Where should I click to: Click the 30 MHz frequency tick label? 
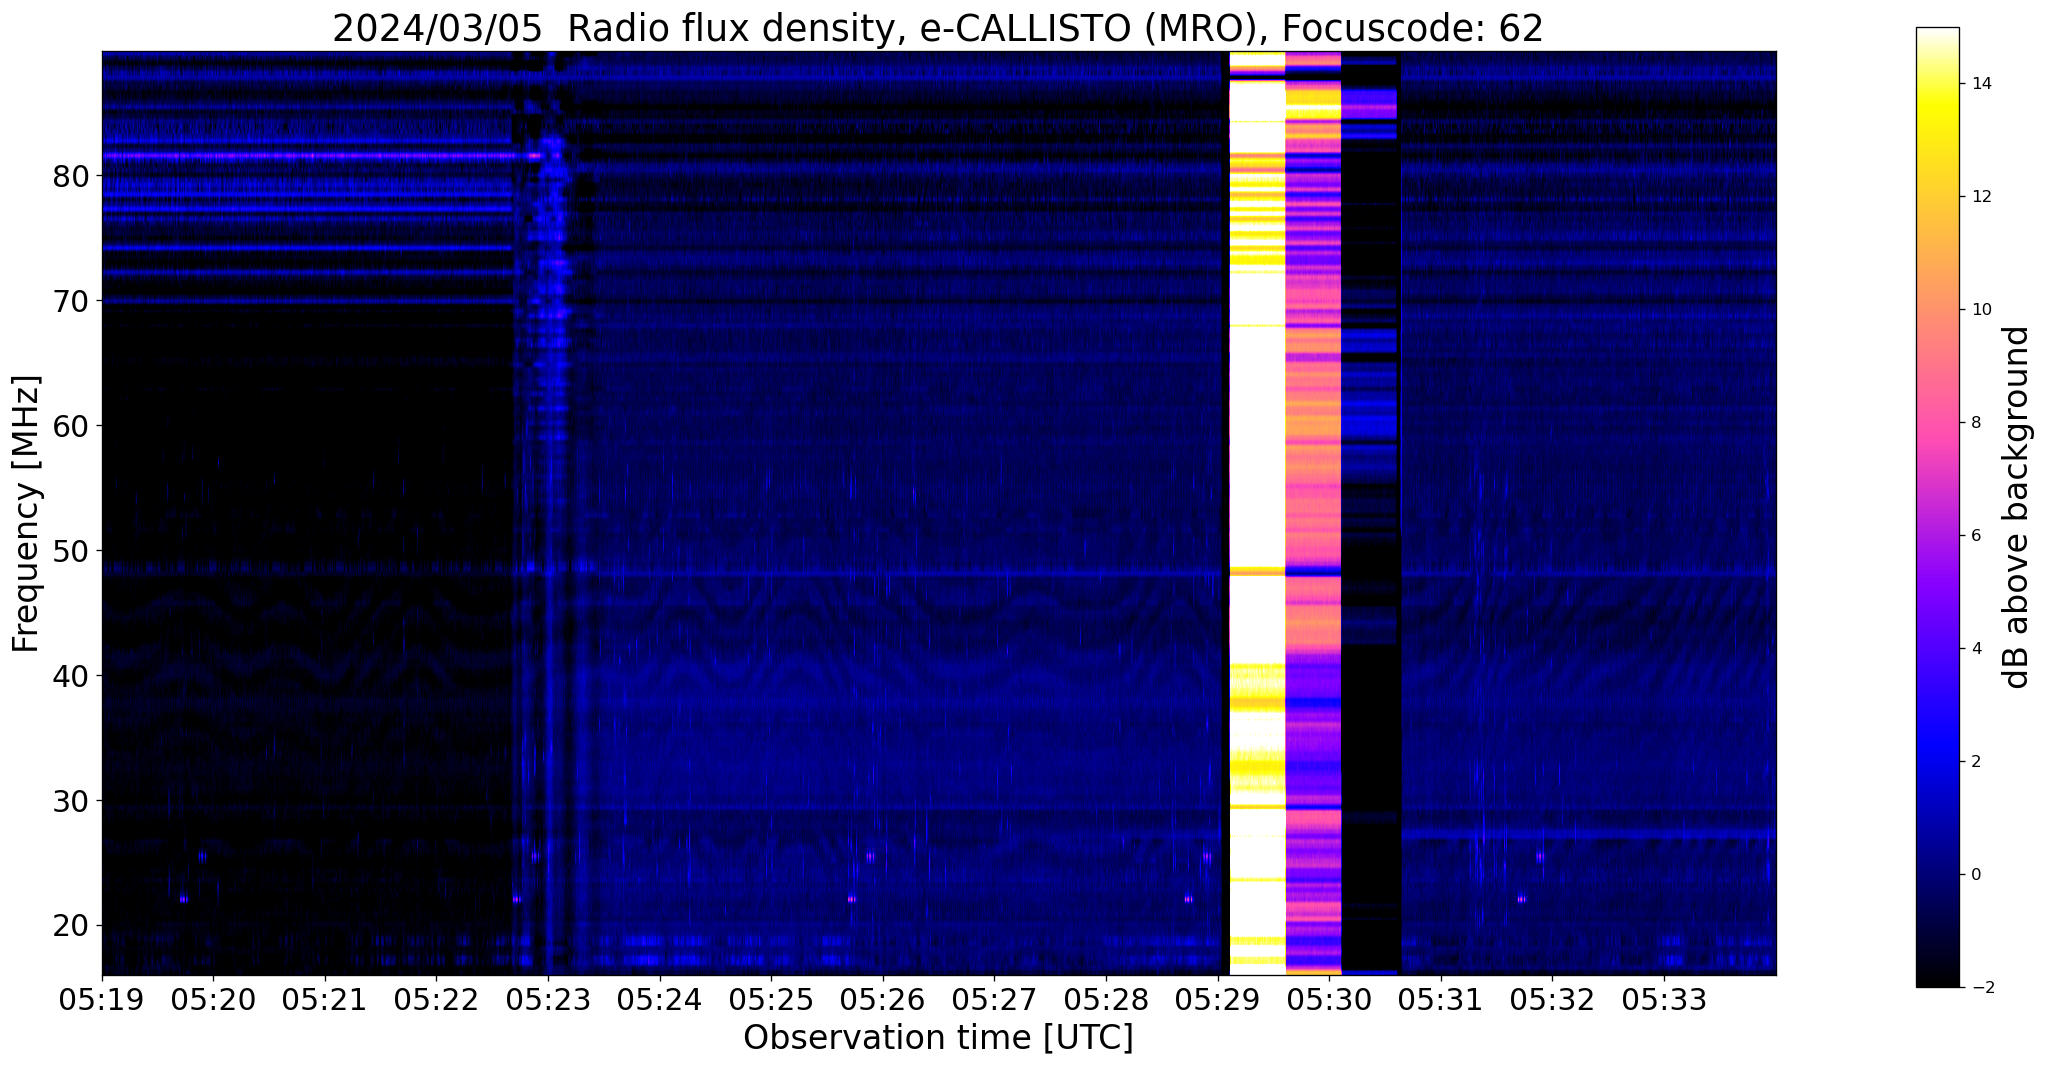point(71,801)
